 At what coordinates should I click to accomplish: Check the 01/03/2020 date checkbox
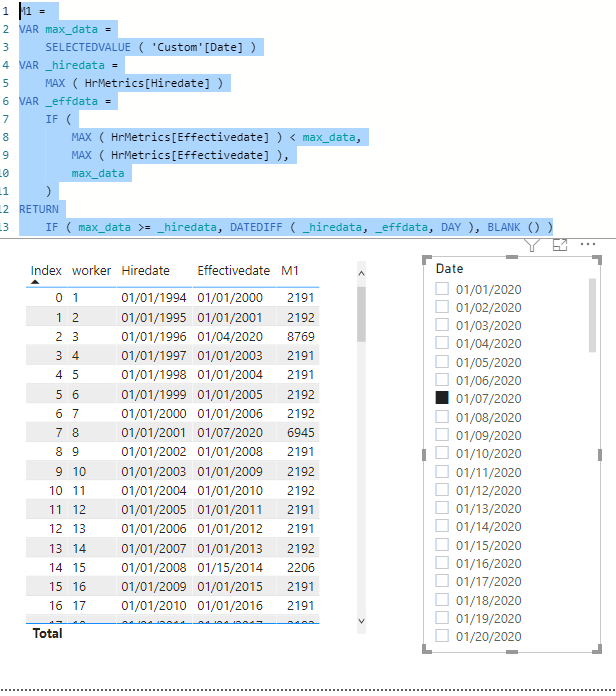tap(442, 324)
